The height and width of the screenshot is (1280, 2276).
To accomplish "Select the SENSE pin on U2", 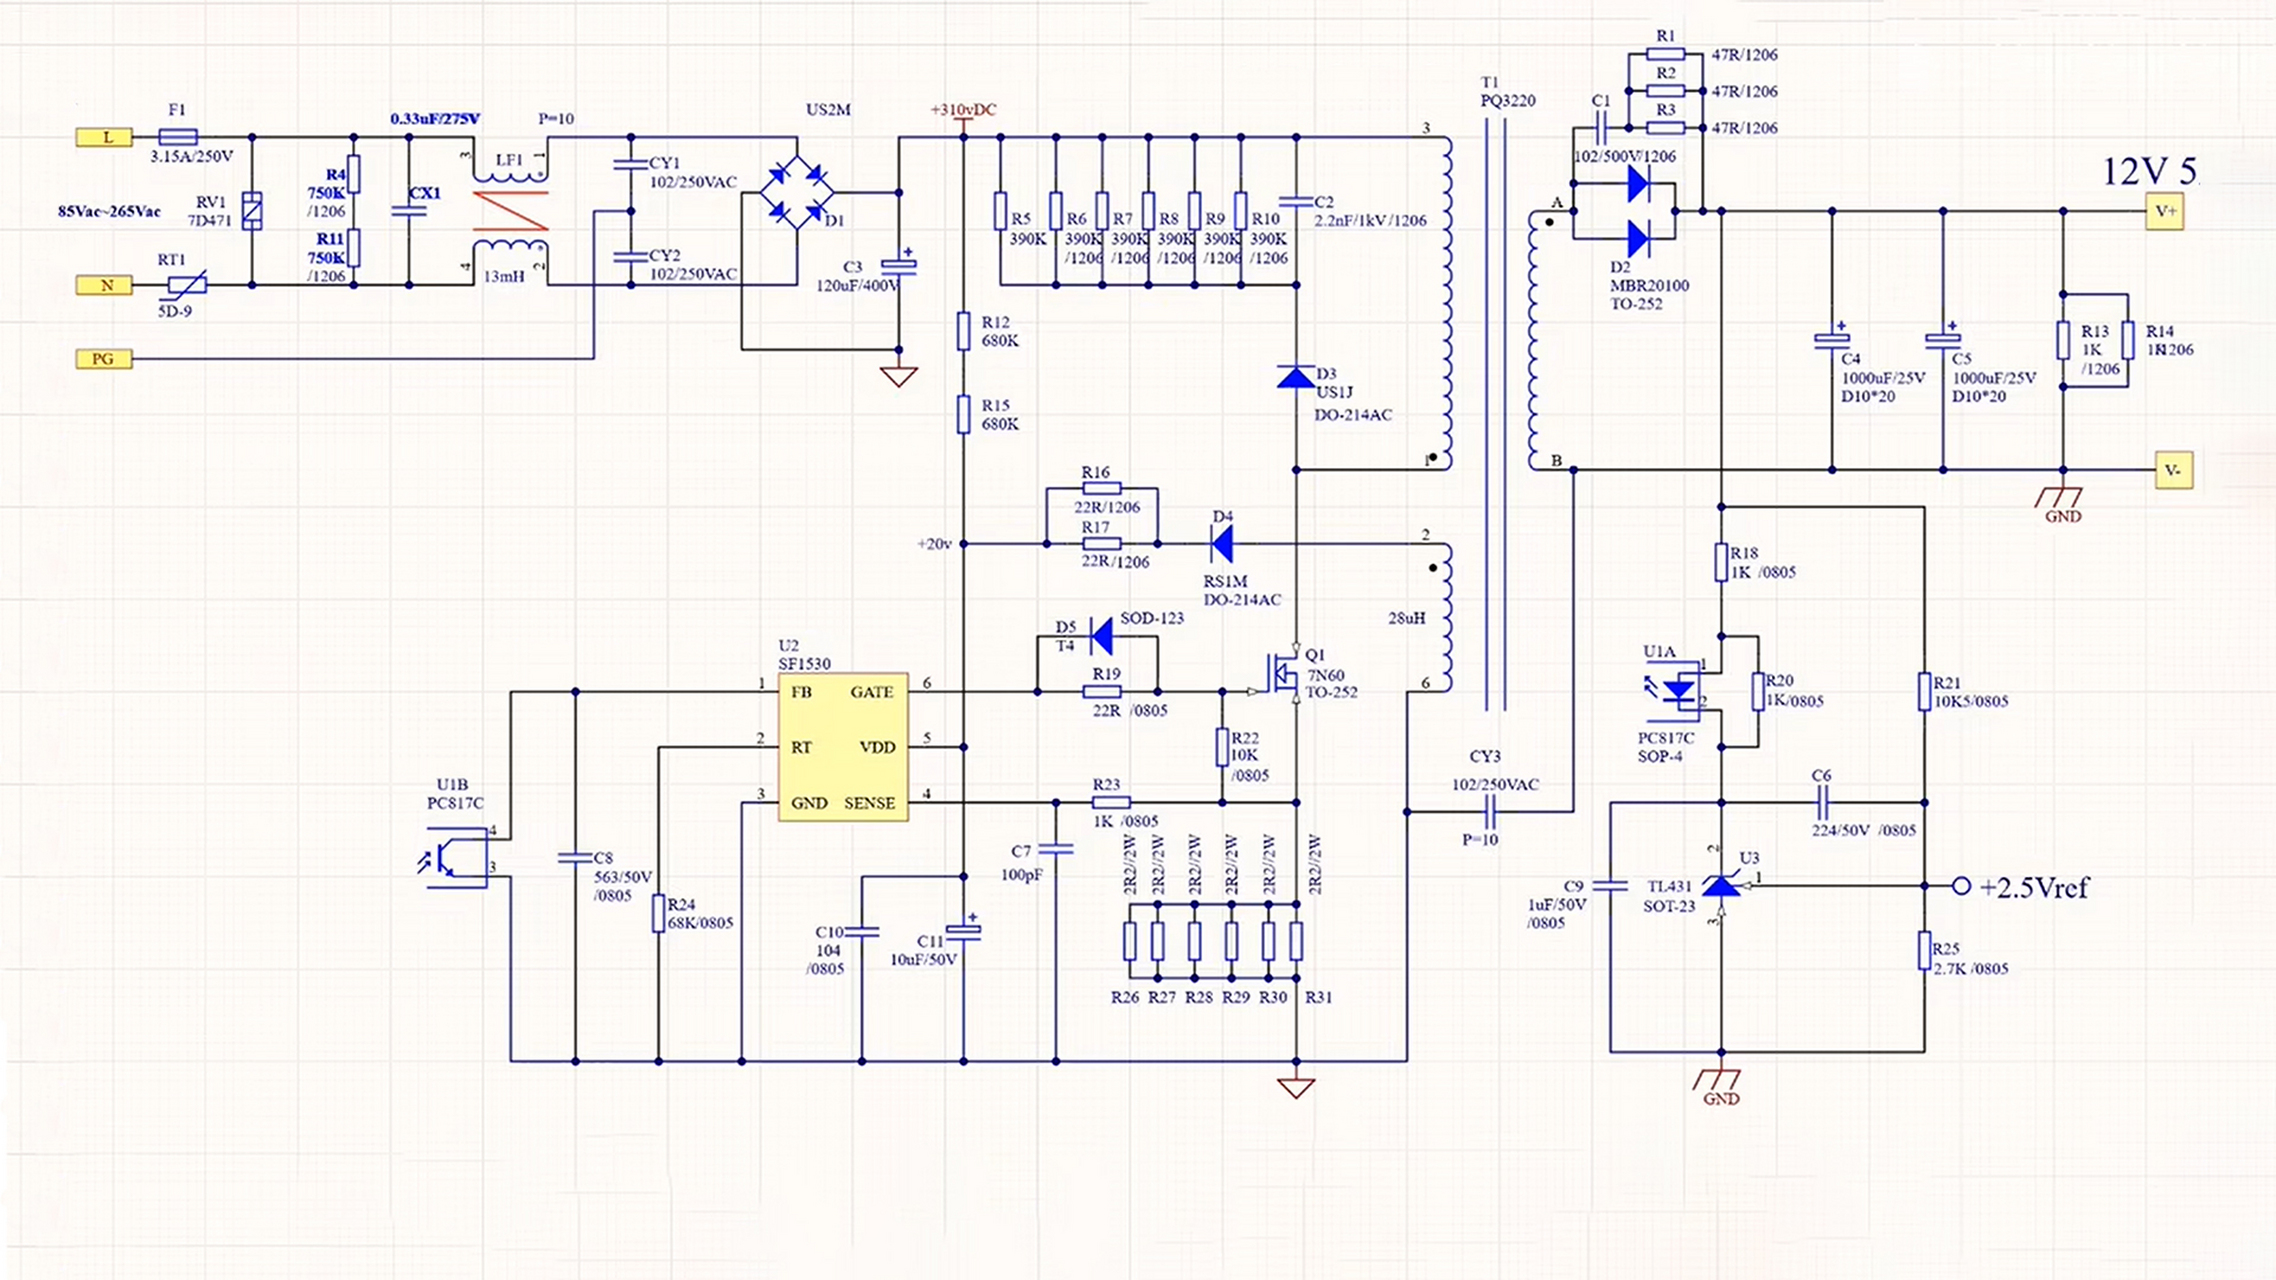I will point(870,803).
